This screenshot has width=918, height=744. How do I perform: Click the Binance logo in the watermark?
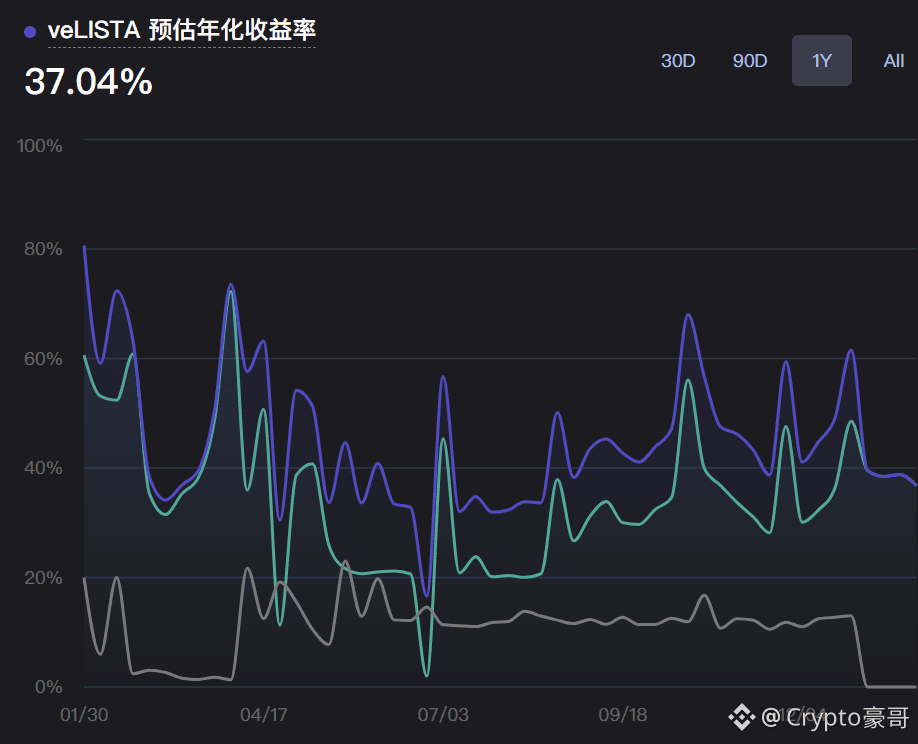coord(741,716)
